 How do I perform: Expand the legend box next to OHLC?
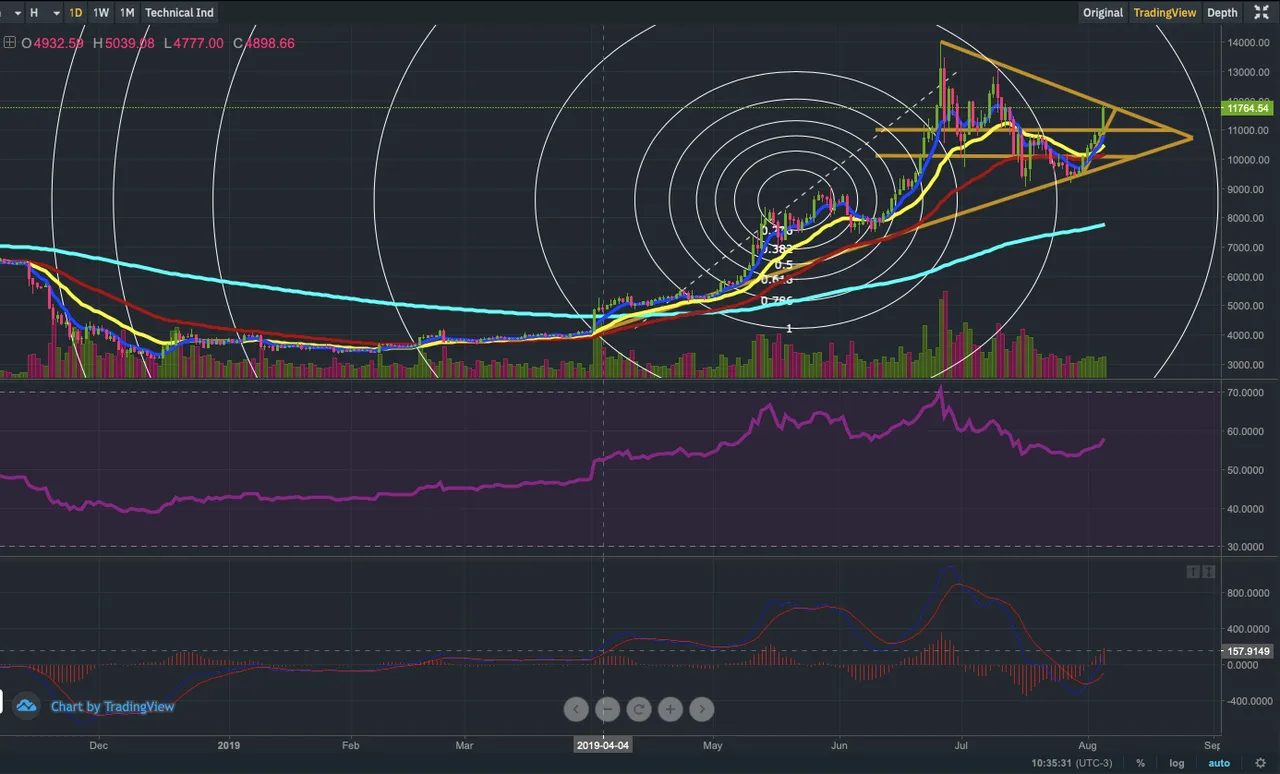(10, 43)
